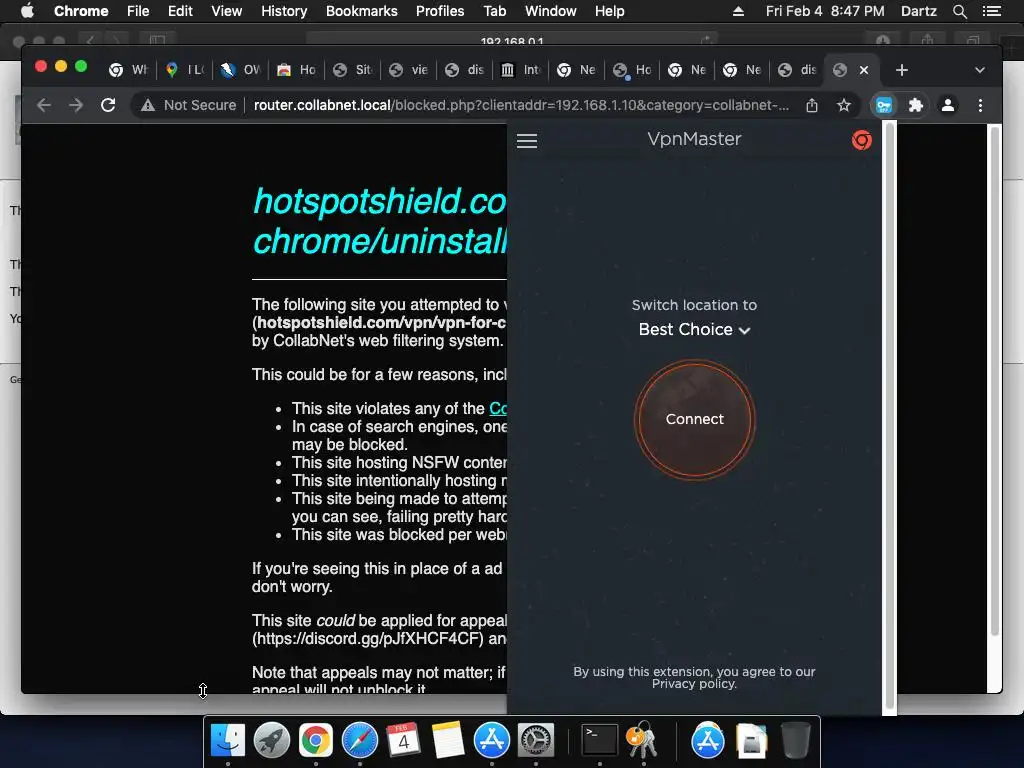Open the Chrome profile avatar icon
Viewport: 1024px width, 768px height.
[x=948, y=105]
